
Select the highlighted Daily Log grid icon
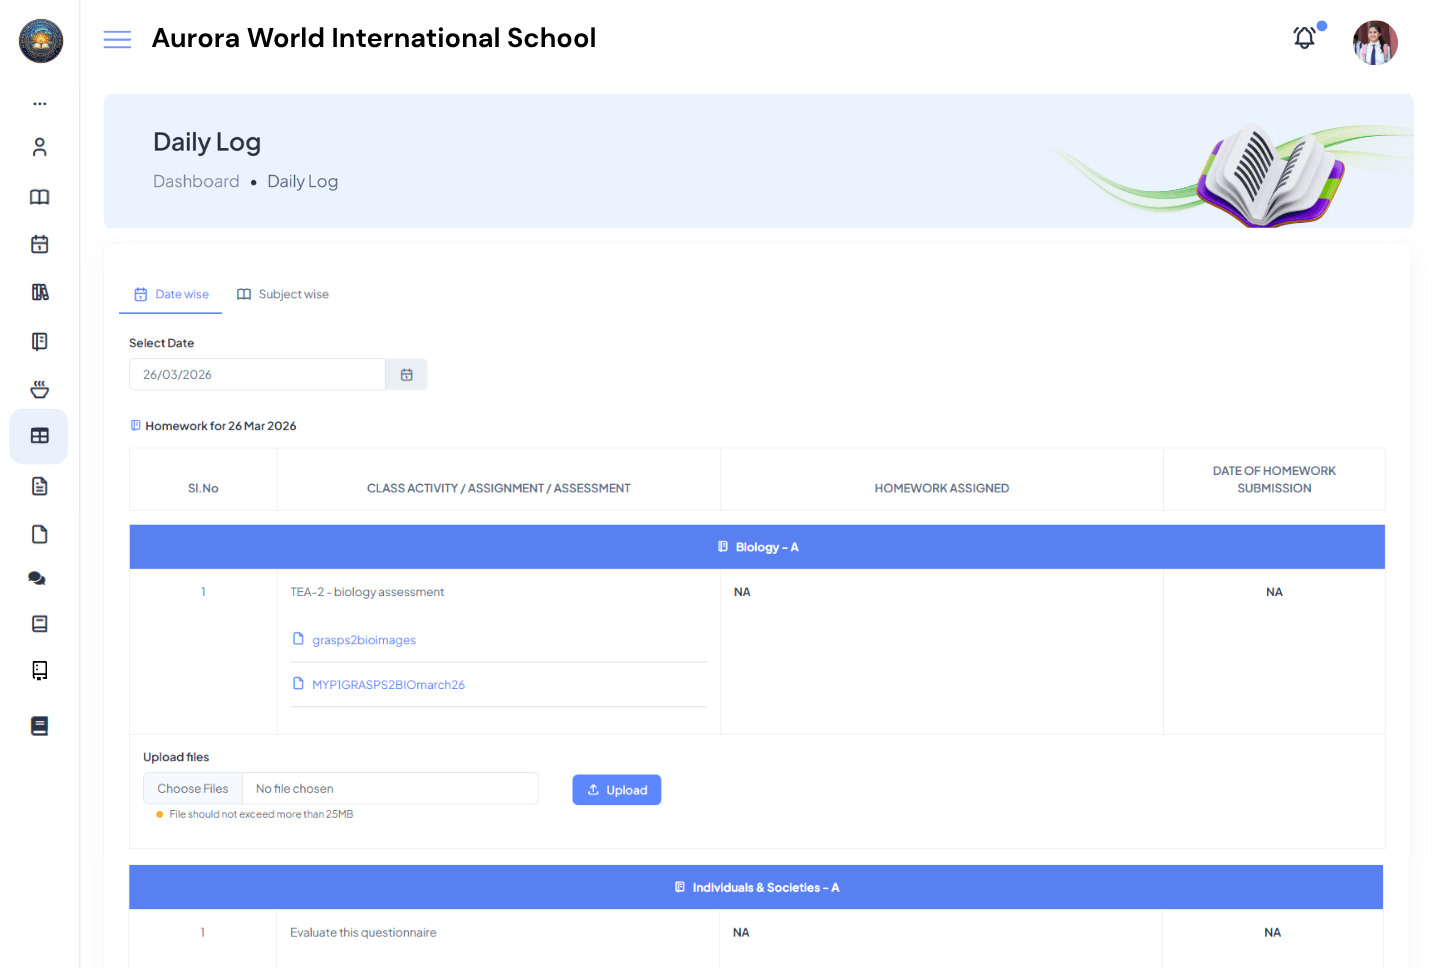pyautogui.click(x=39, y=436)
